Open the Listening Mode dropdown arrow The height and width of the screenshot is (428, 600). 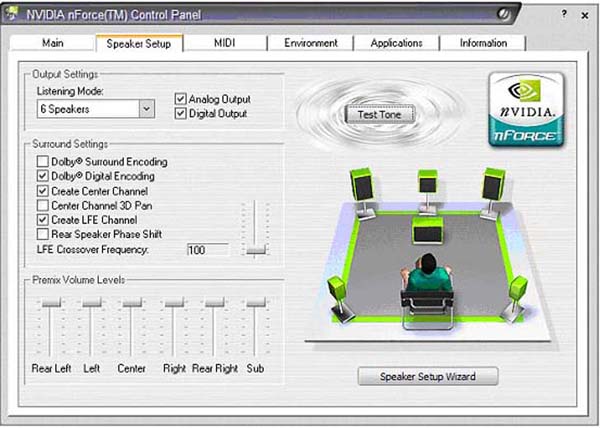[147, 109]
